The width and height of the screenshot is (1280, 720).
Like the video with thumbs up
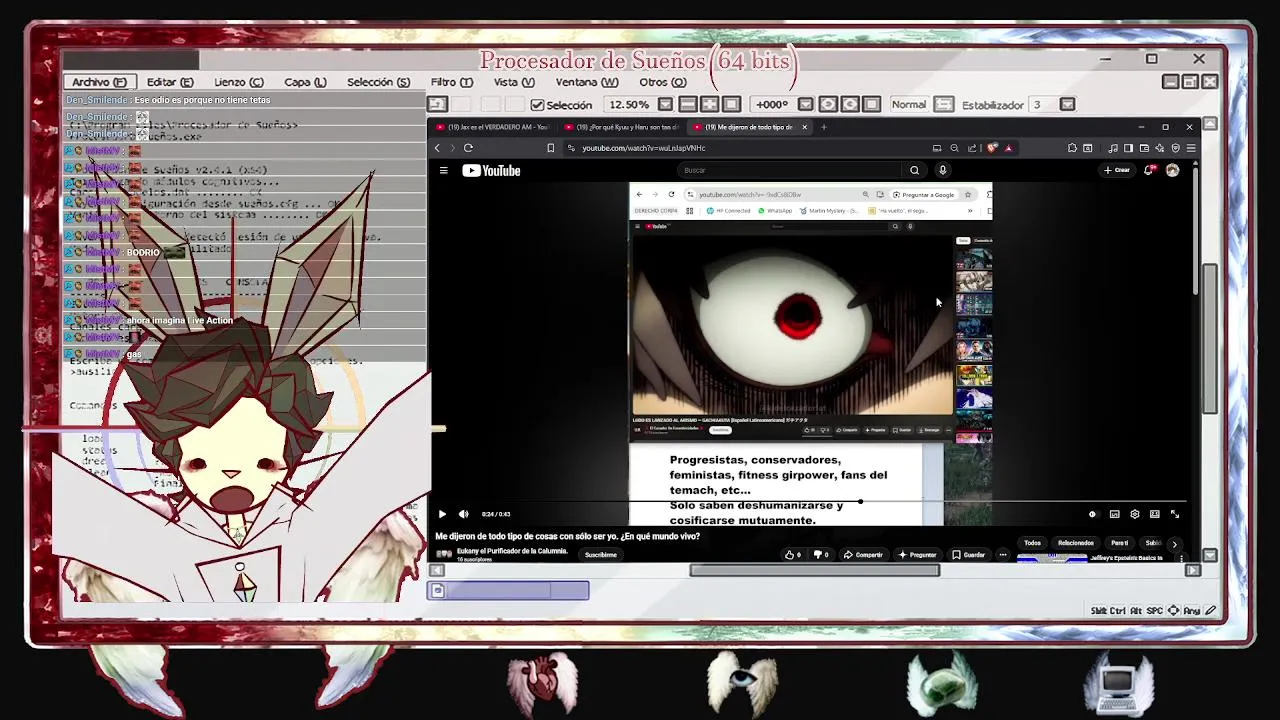click(793, 555)
